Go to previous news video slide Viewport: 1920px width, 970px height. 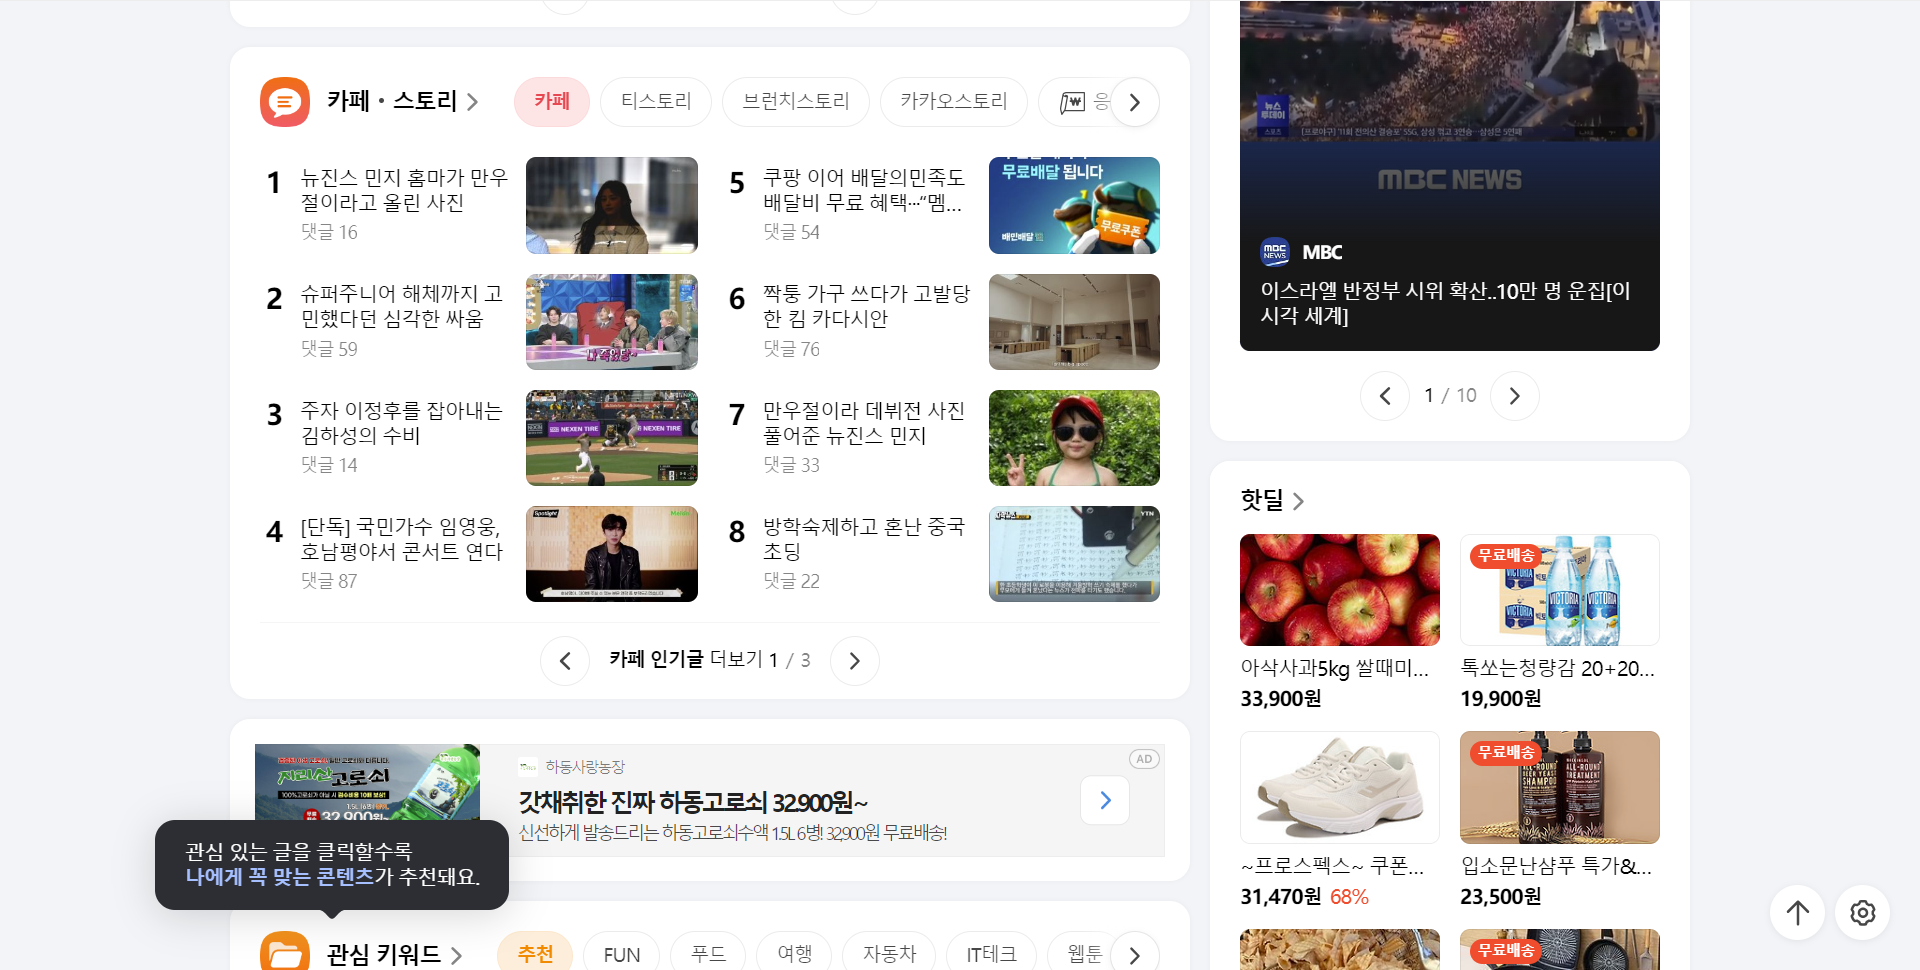(1385, 396)
